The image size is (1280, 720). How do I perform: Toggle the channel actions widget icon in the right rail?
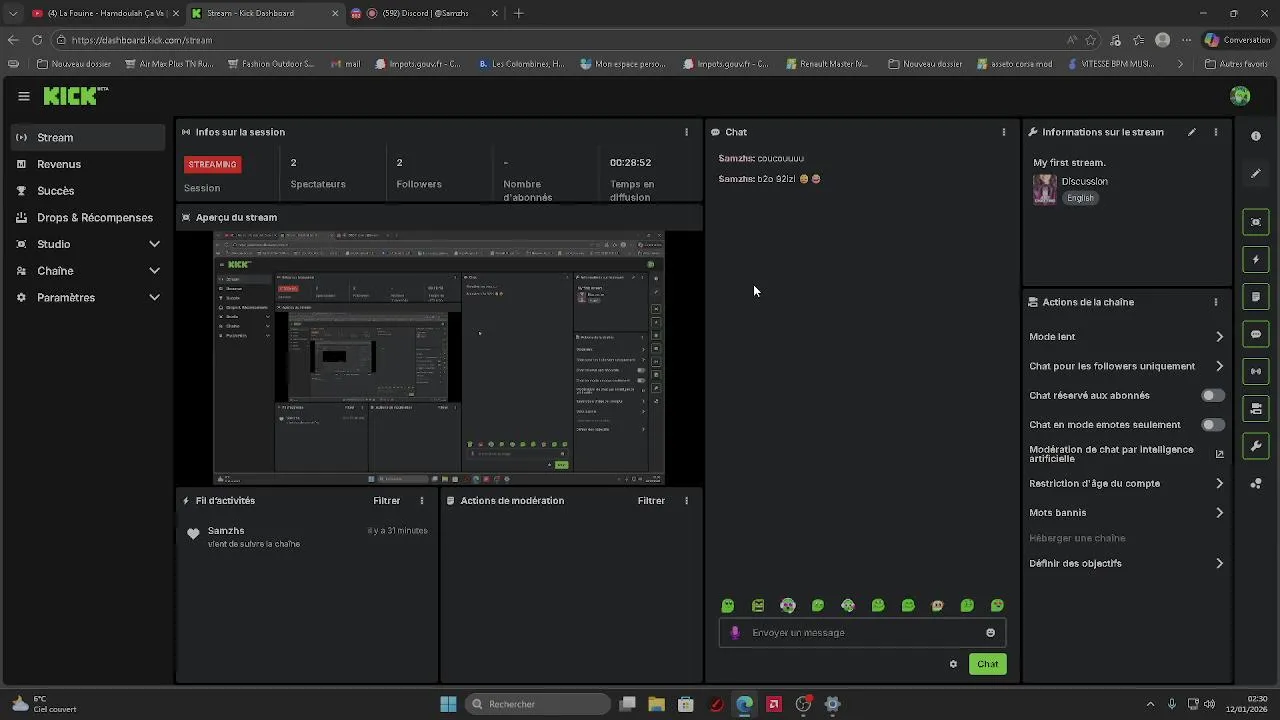[x=1256, y=408]
